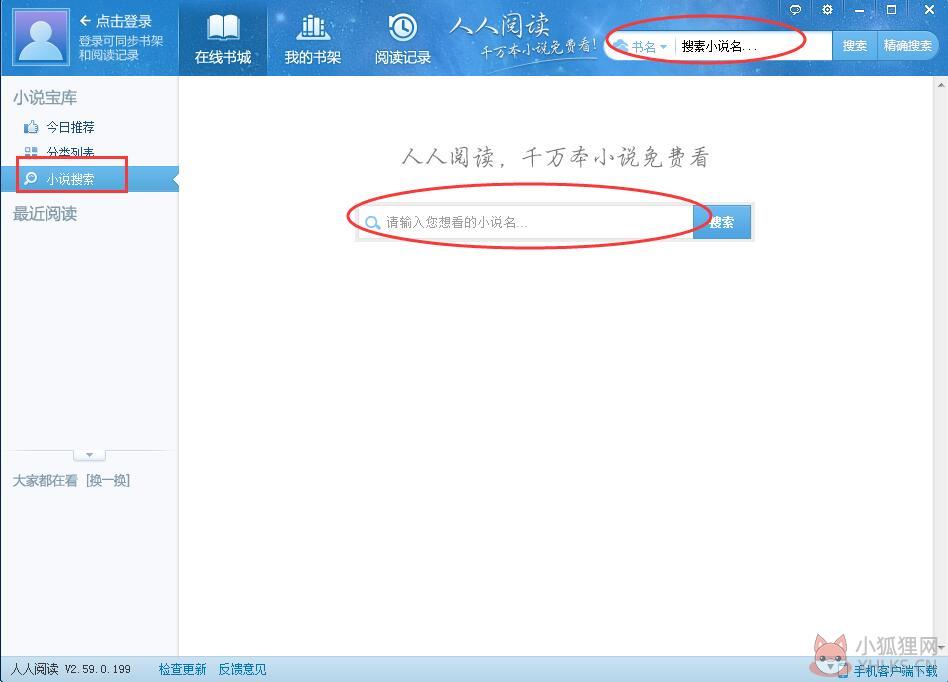Click the 点击登录 login link
Viewport: 948px width, 682px height.
tap(115, 21)
